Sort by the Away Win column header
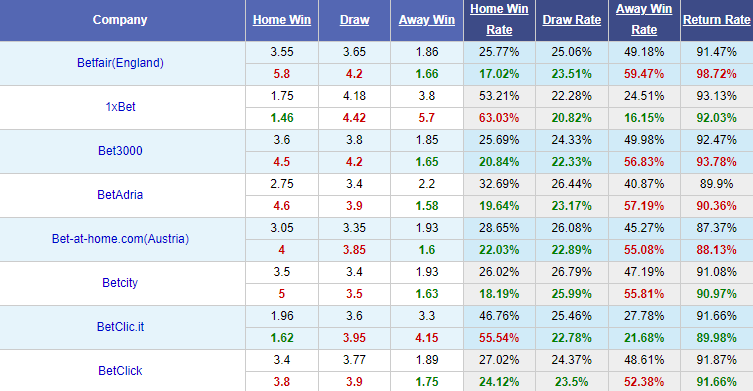753x391 pixels. pos(426,20)
